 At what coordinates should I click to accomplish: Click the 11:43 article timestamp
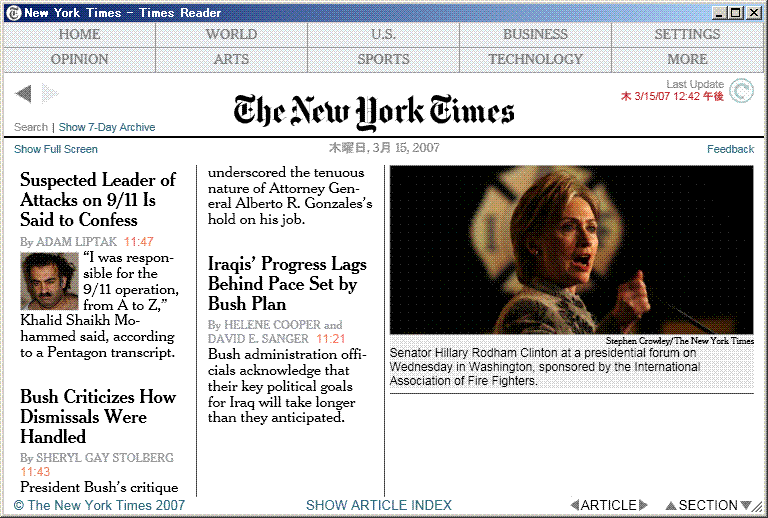pyautogui.click(x=35, y=472)
